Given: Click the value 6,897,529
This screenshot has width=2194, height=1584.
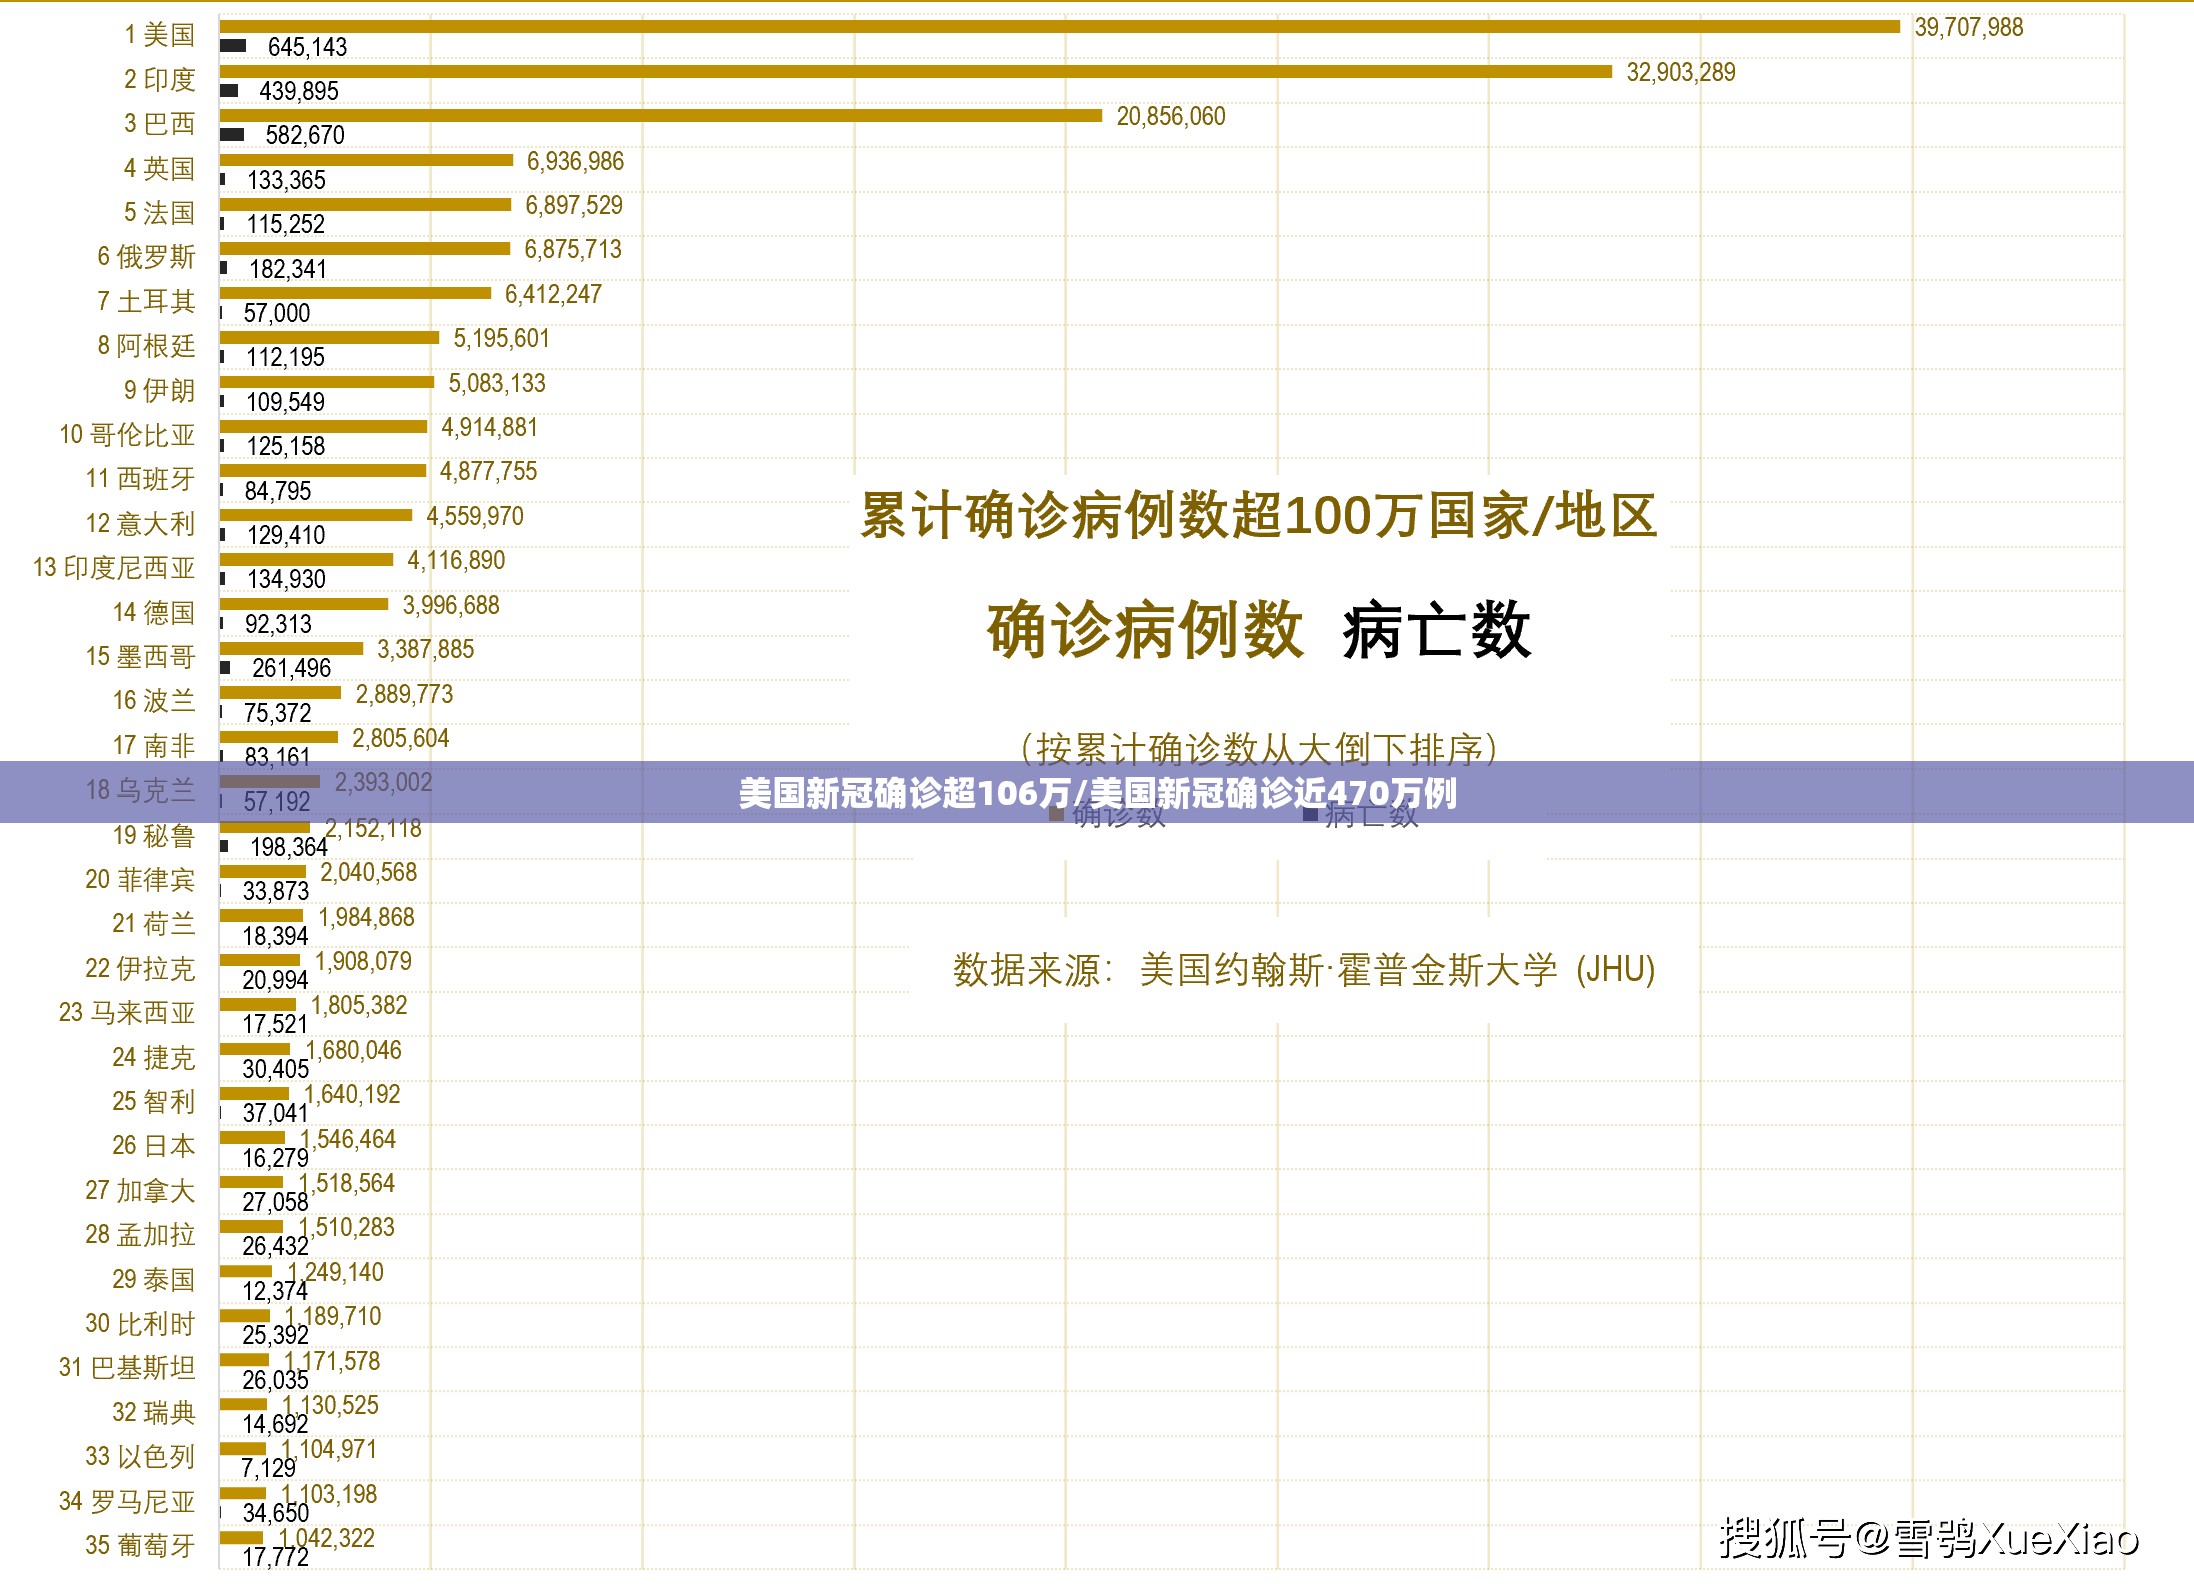Looking at the screenshot, I should (574, 205).
